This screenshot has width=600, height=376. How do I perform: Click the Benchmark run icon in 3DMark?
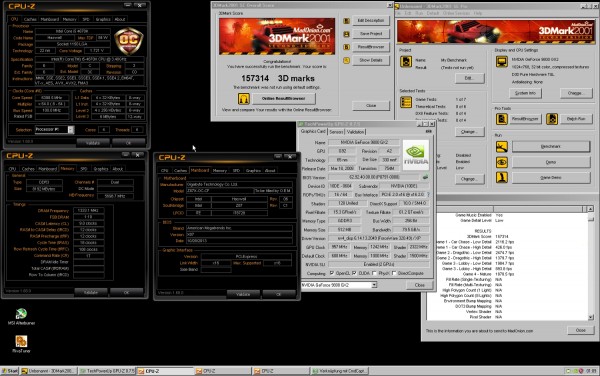coord(502,146)
